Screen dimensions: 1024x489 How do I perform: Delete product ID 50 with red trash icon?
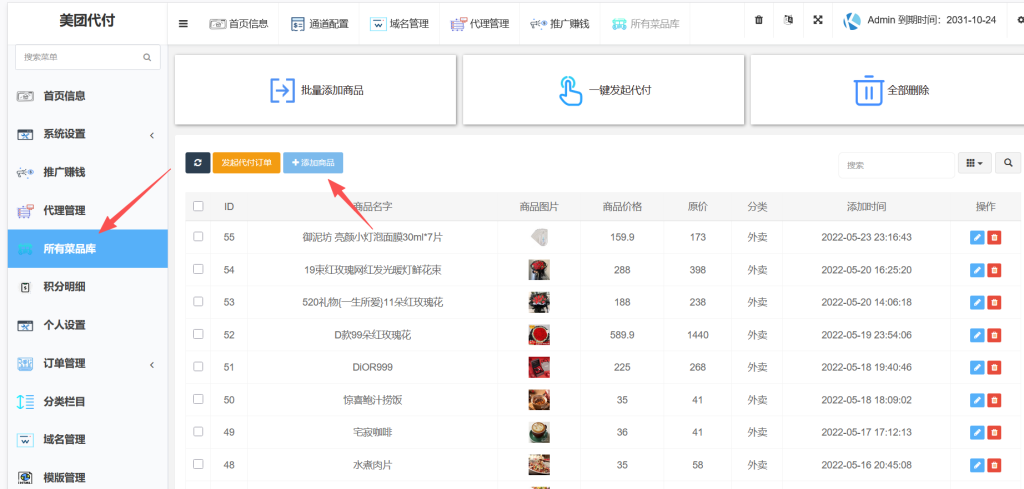[x=994, y=400]
